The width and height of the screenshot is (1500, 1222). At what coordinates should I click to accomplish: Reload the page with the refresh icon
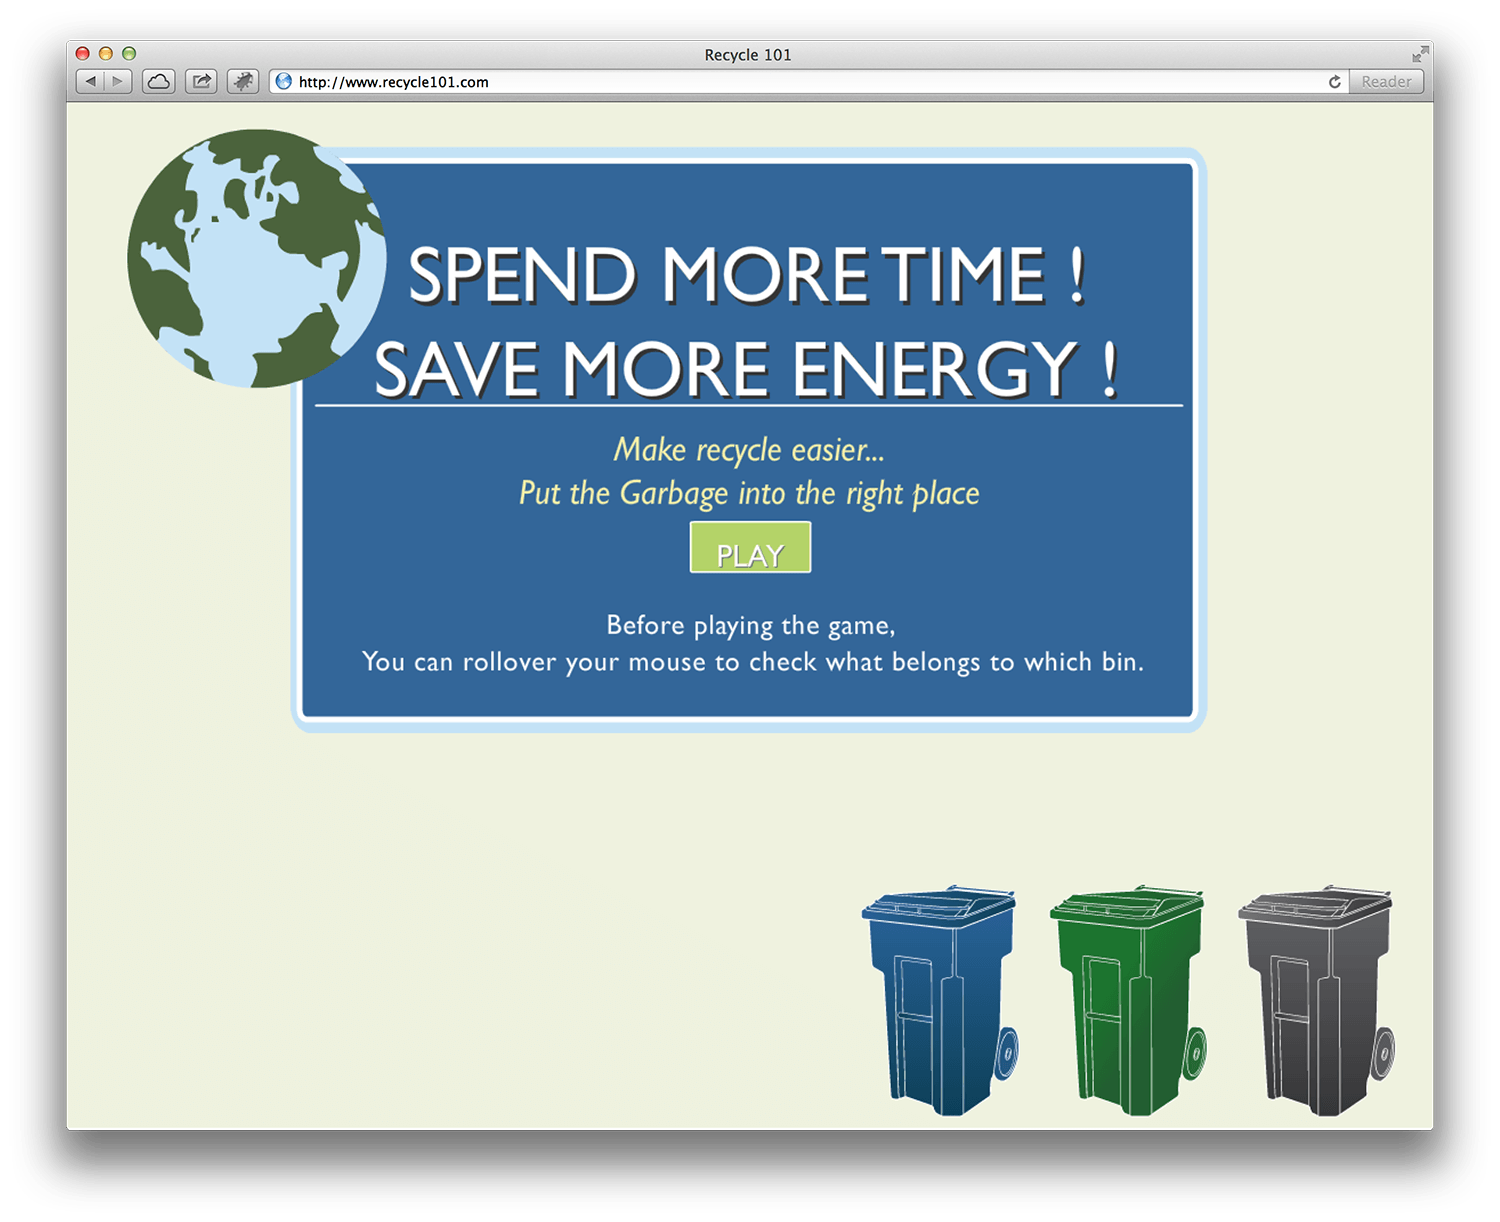click(x=1334, y=82)
